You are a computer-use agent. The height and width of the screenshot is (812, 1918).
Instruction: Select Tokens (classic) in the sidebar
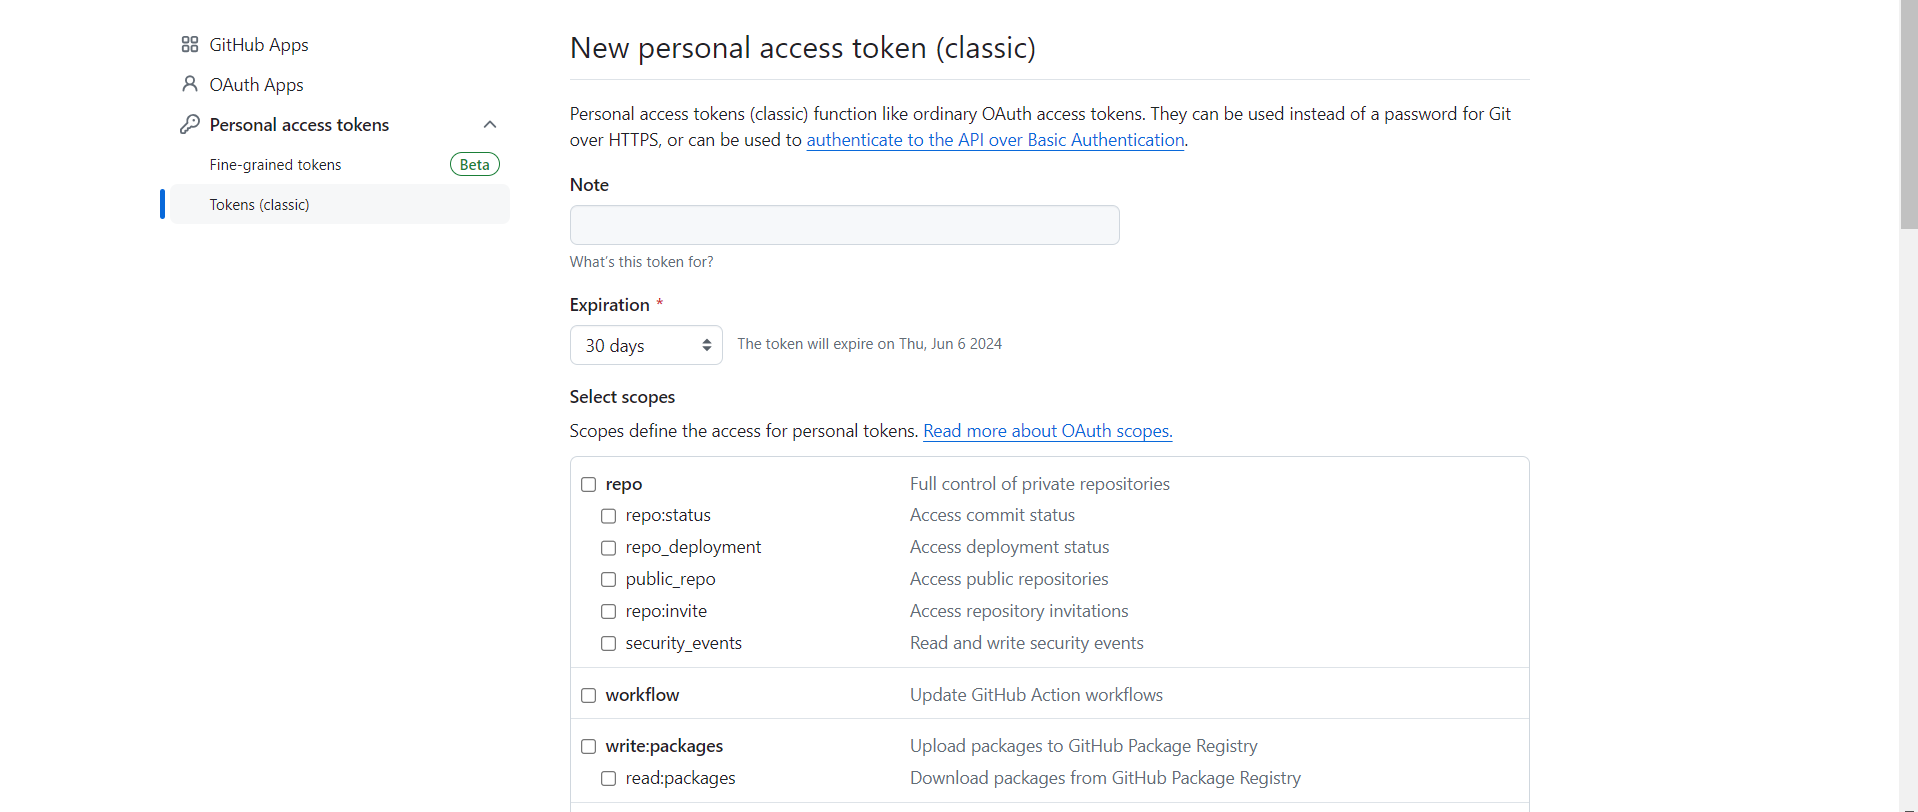click(x=259, y=205)
